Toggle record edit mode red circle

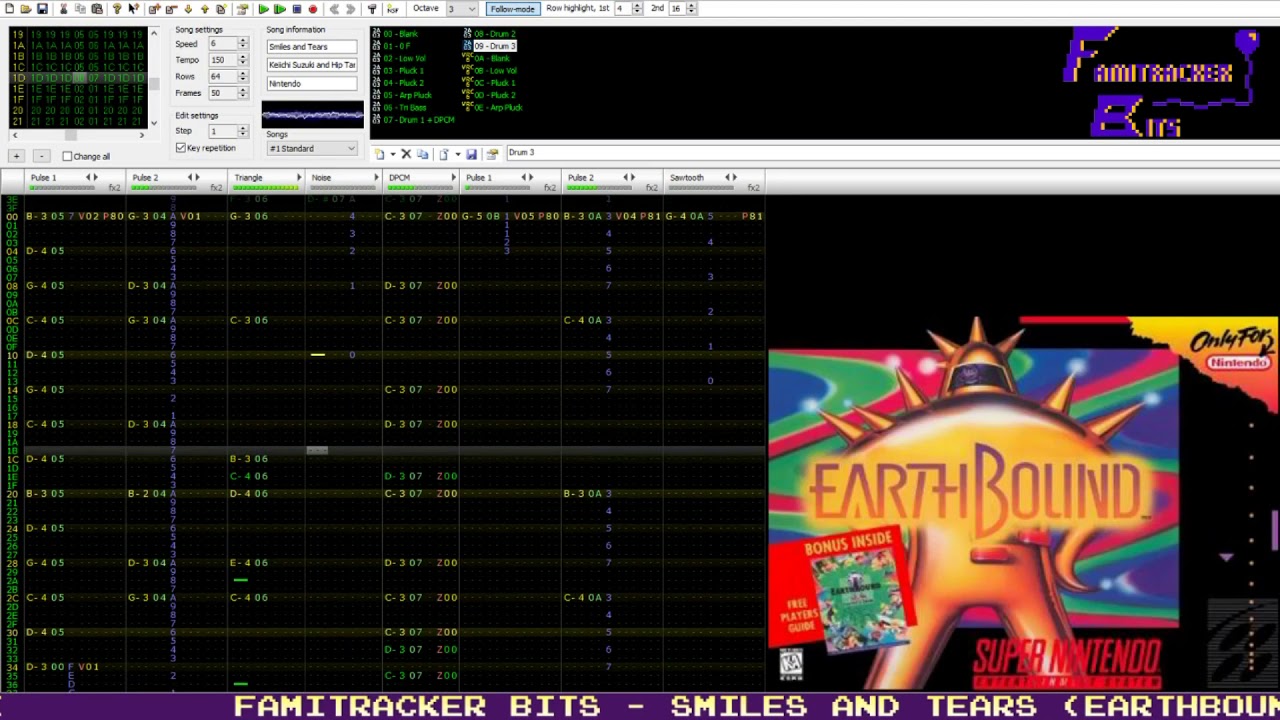click(x=313, y=9)
